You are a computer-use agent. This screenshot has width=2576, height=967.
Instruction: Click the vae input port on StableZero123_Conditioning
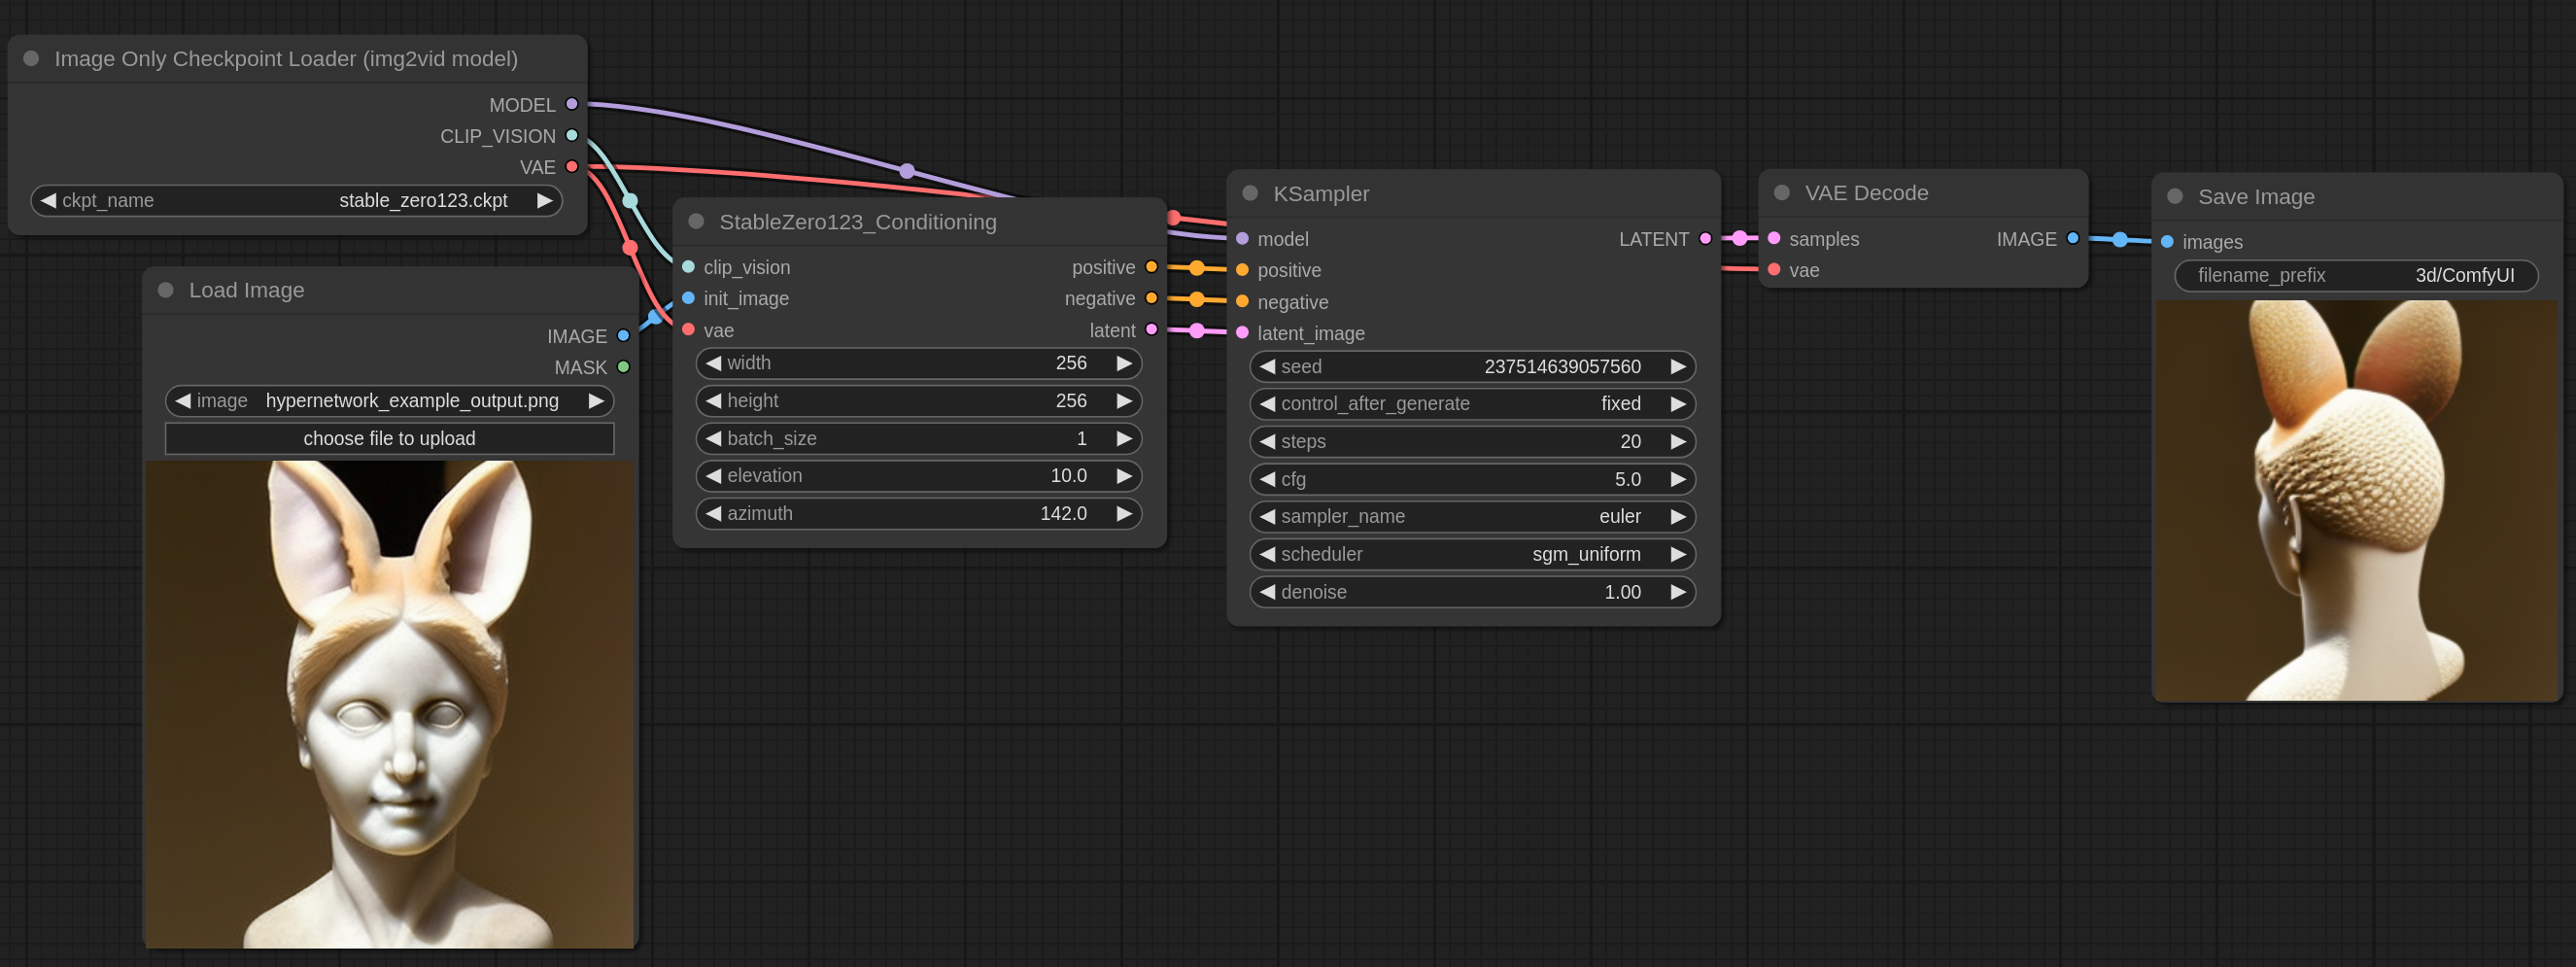[688, 330]
